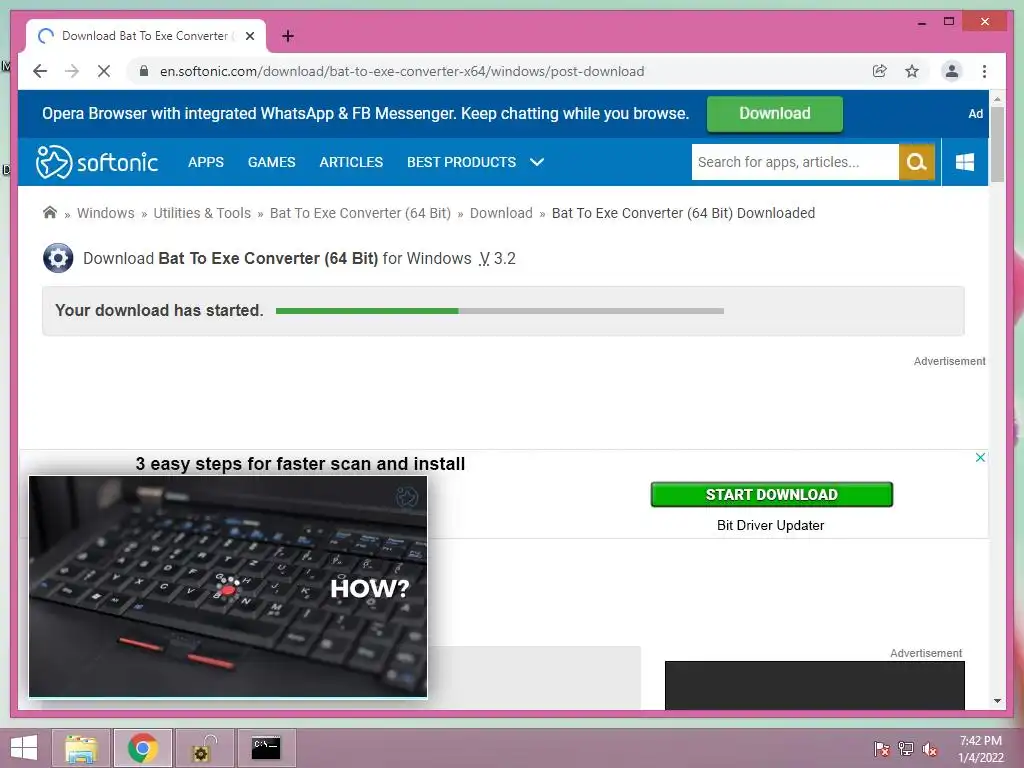This screenshot has height=768, width=1024.
Task: Click the page vertical scrollbar thumb
Action: click(x=997, y=144)
